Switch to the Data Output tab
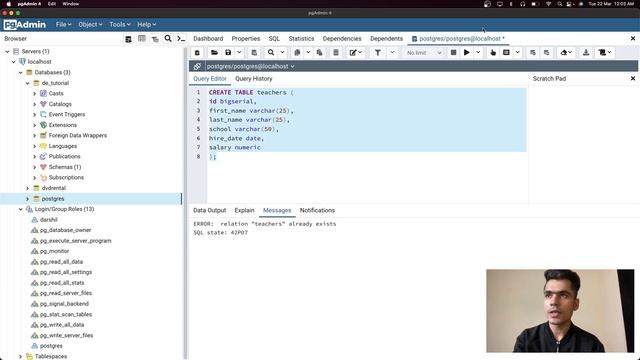Viewport: 640px width, 360px height. tap(209, 211)
